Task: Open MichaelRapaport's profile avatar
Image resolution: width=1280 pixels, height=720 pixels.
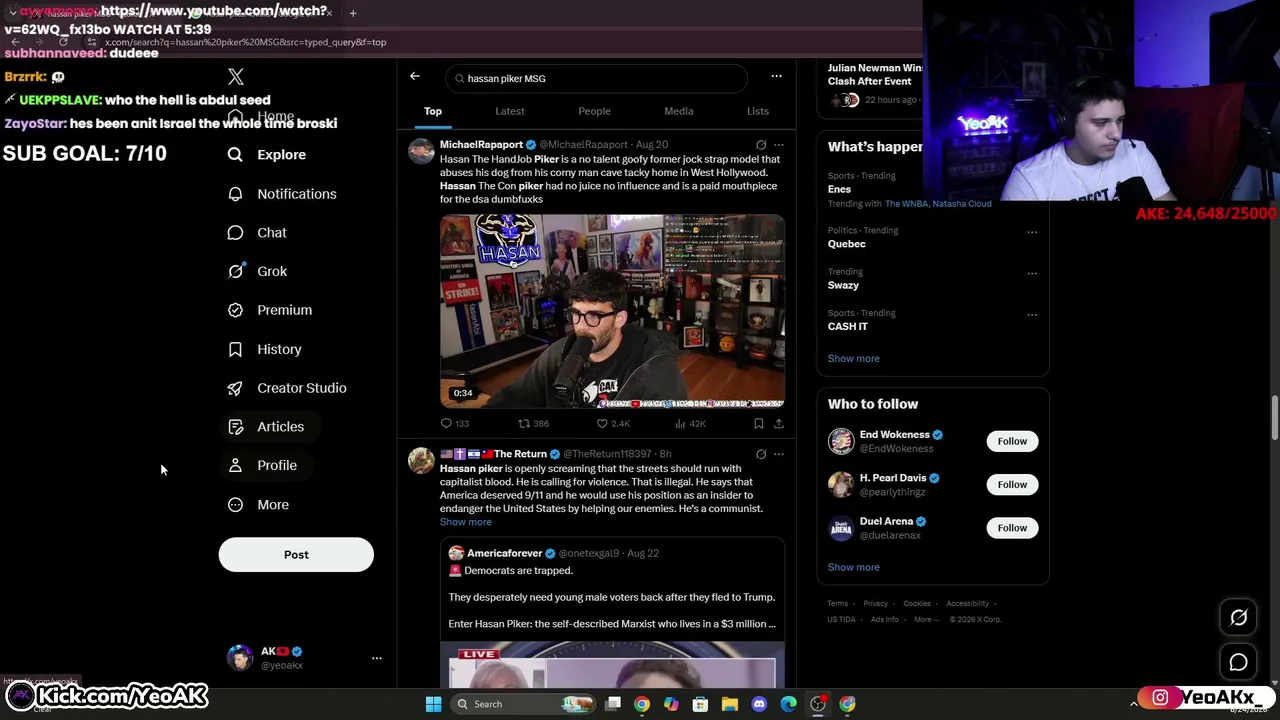Action: pos(421,151)
